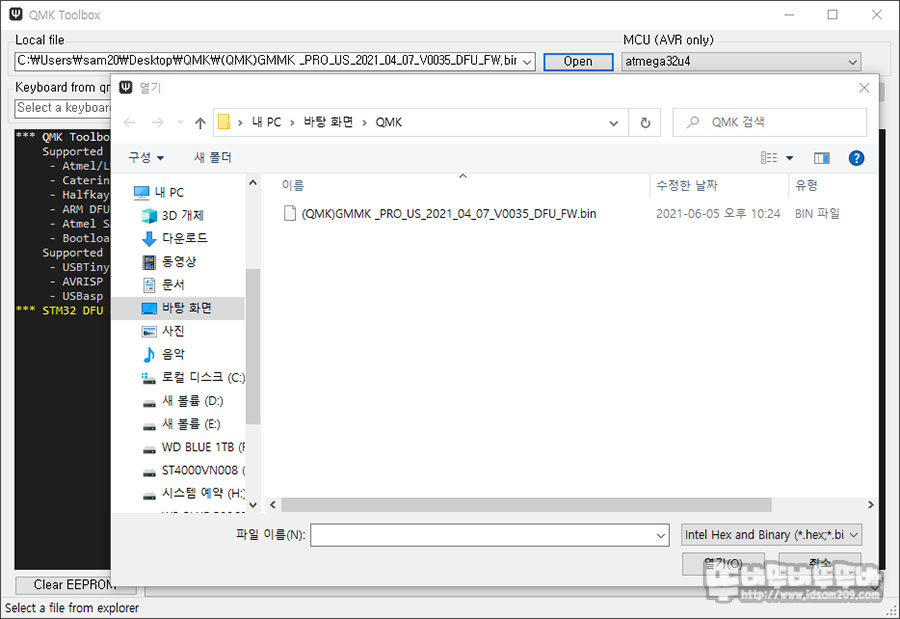The width and height of the screenshot is (900, 619).
Task: Click the forward navigation arrow in dialog
Action: (x=157, y=122)
